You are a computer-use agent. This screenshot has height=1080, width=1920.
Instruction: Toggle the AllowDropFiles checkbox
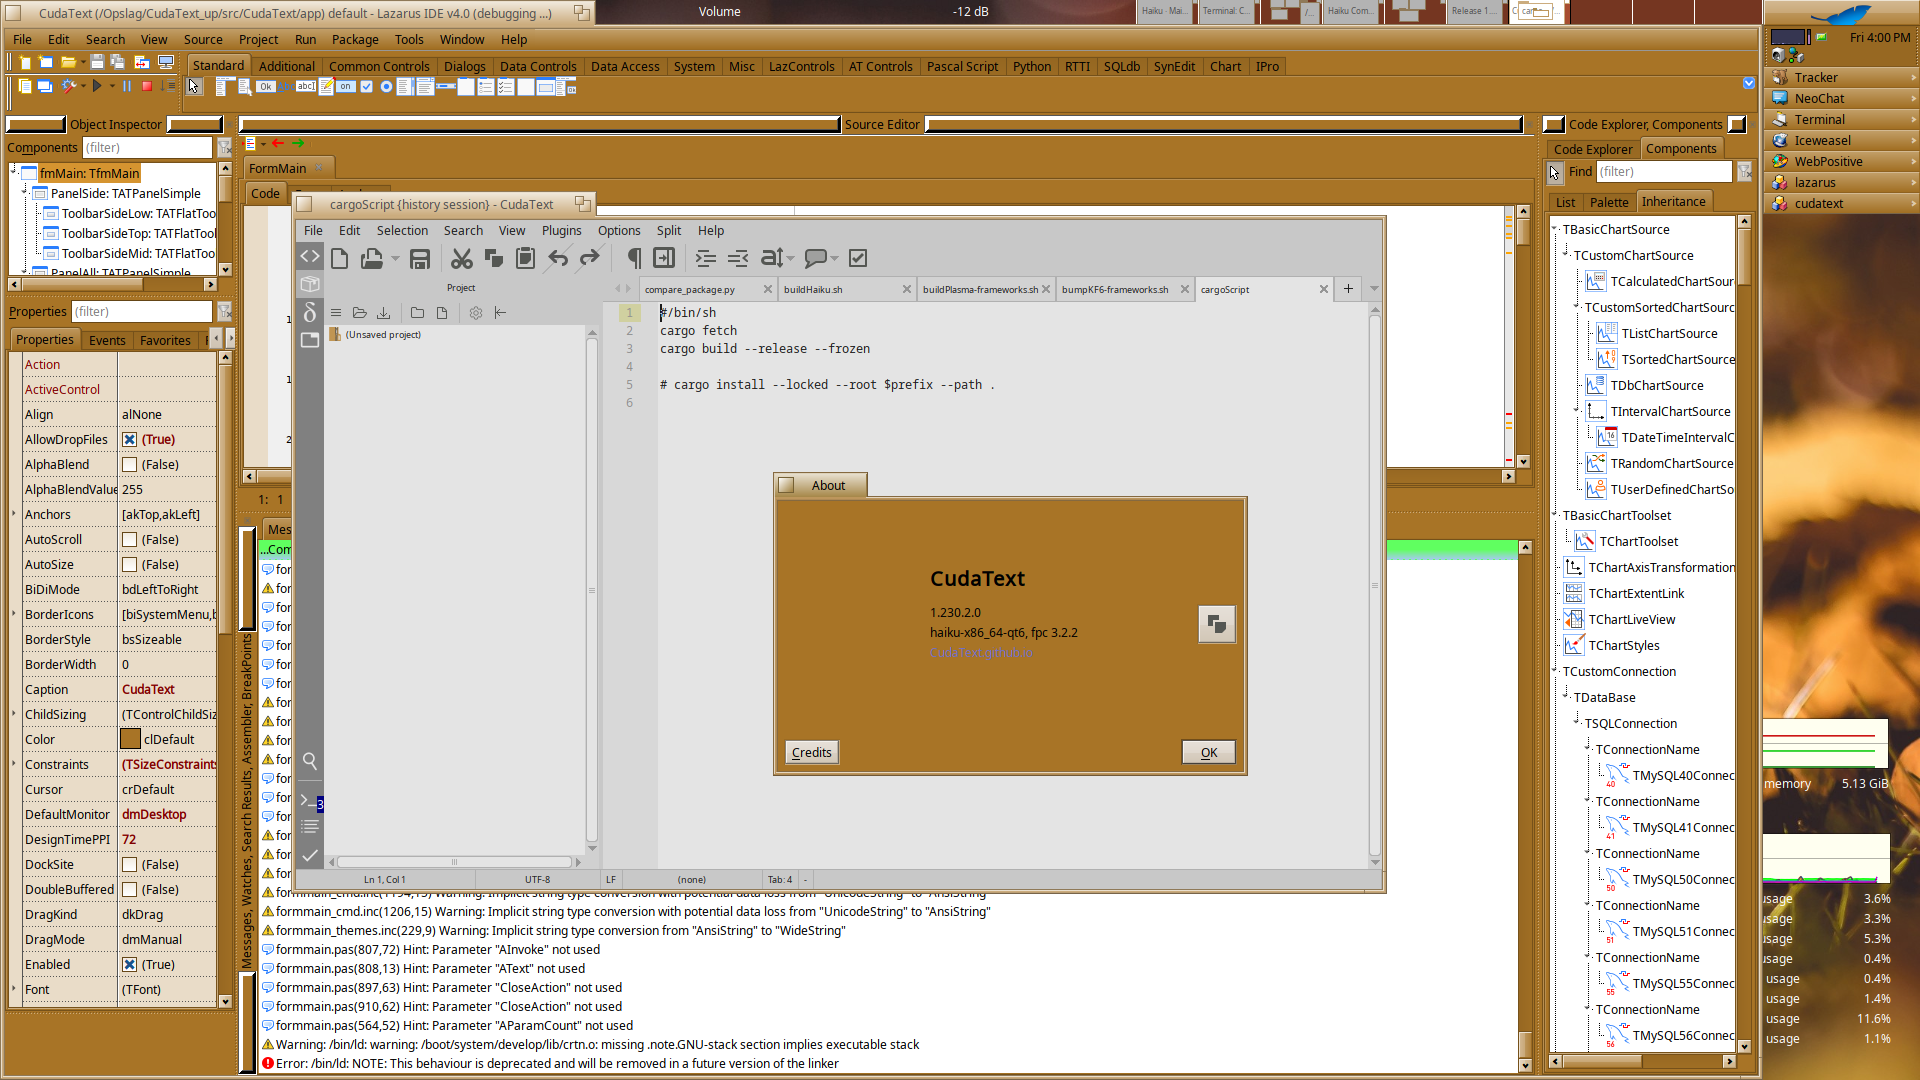[x=129, y=440]
